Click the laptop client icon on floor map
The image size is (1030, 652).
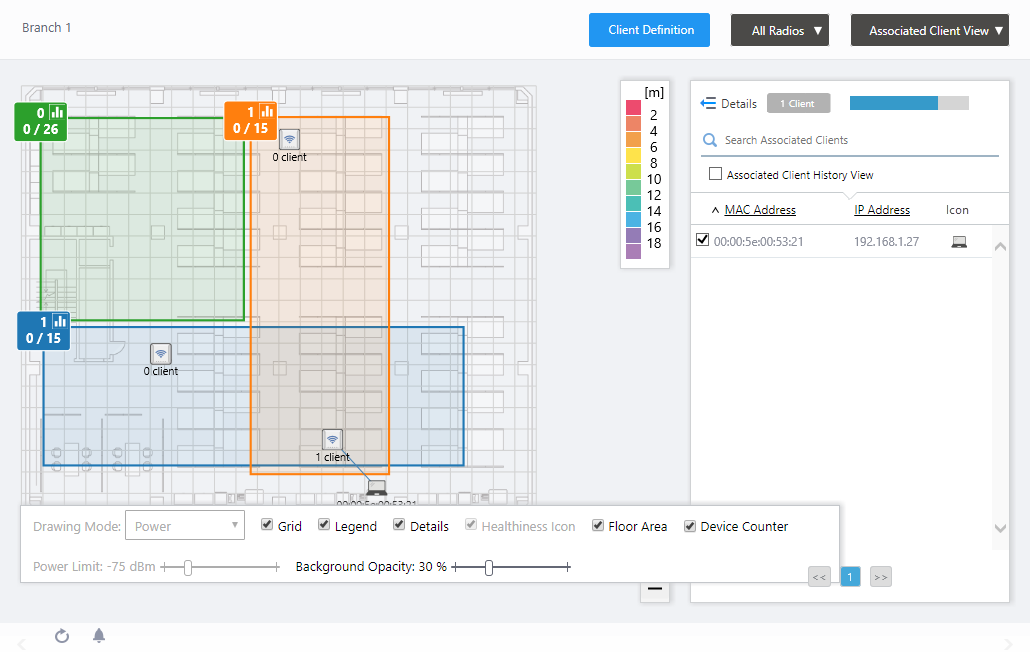click(x=376, y=488)
